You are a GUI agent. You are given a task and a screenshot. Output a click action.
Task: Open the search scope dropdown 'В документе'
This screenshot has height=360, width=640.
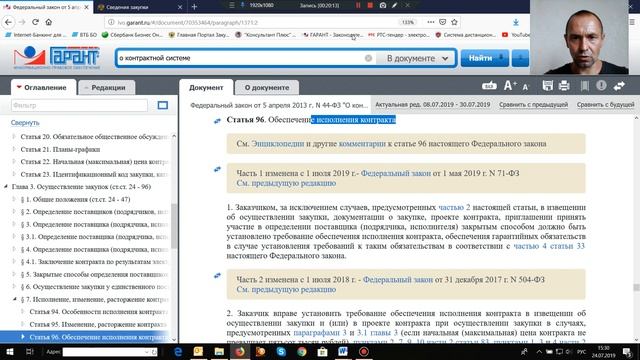pyautogui.click(x=417, y=58)
